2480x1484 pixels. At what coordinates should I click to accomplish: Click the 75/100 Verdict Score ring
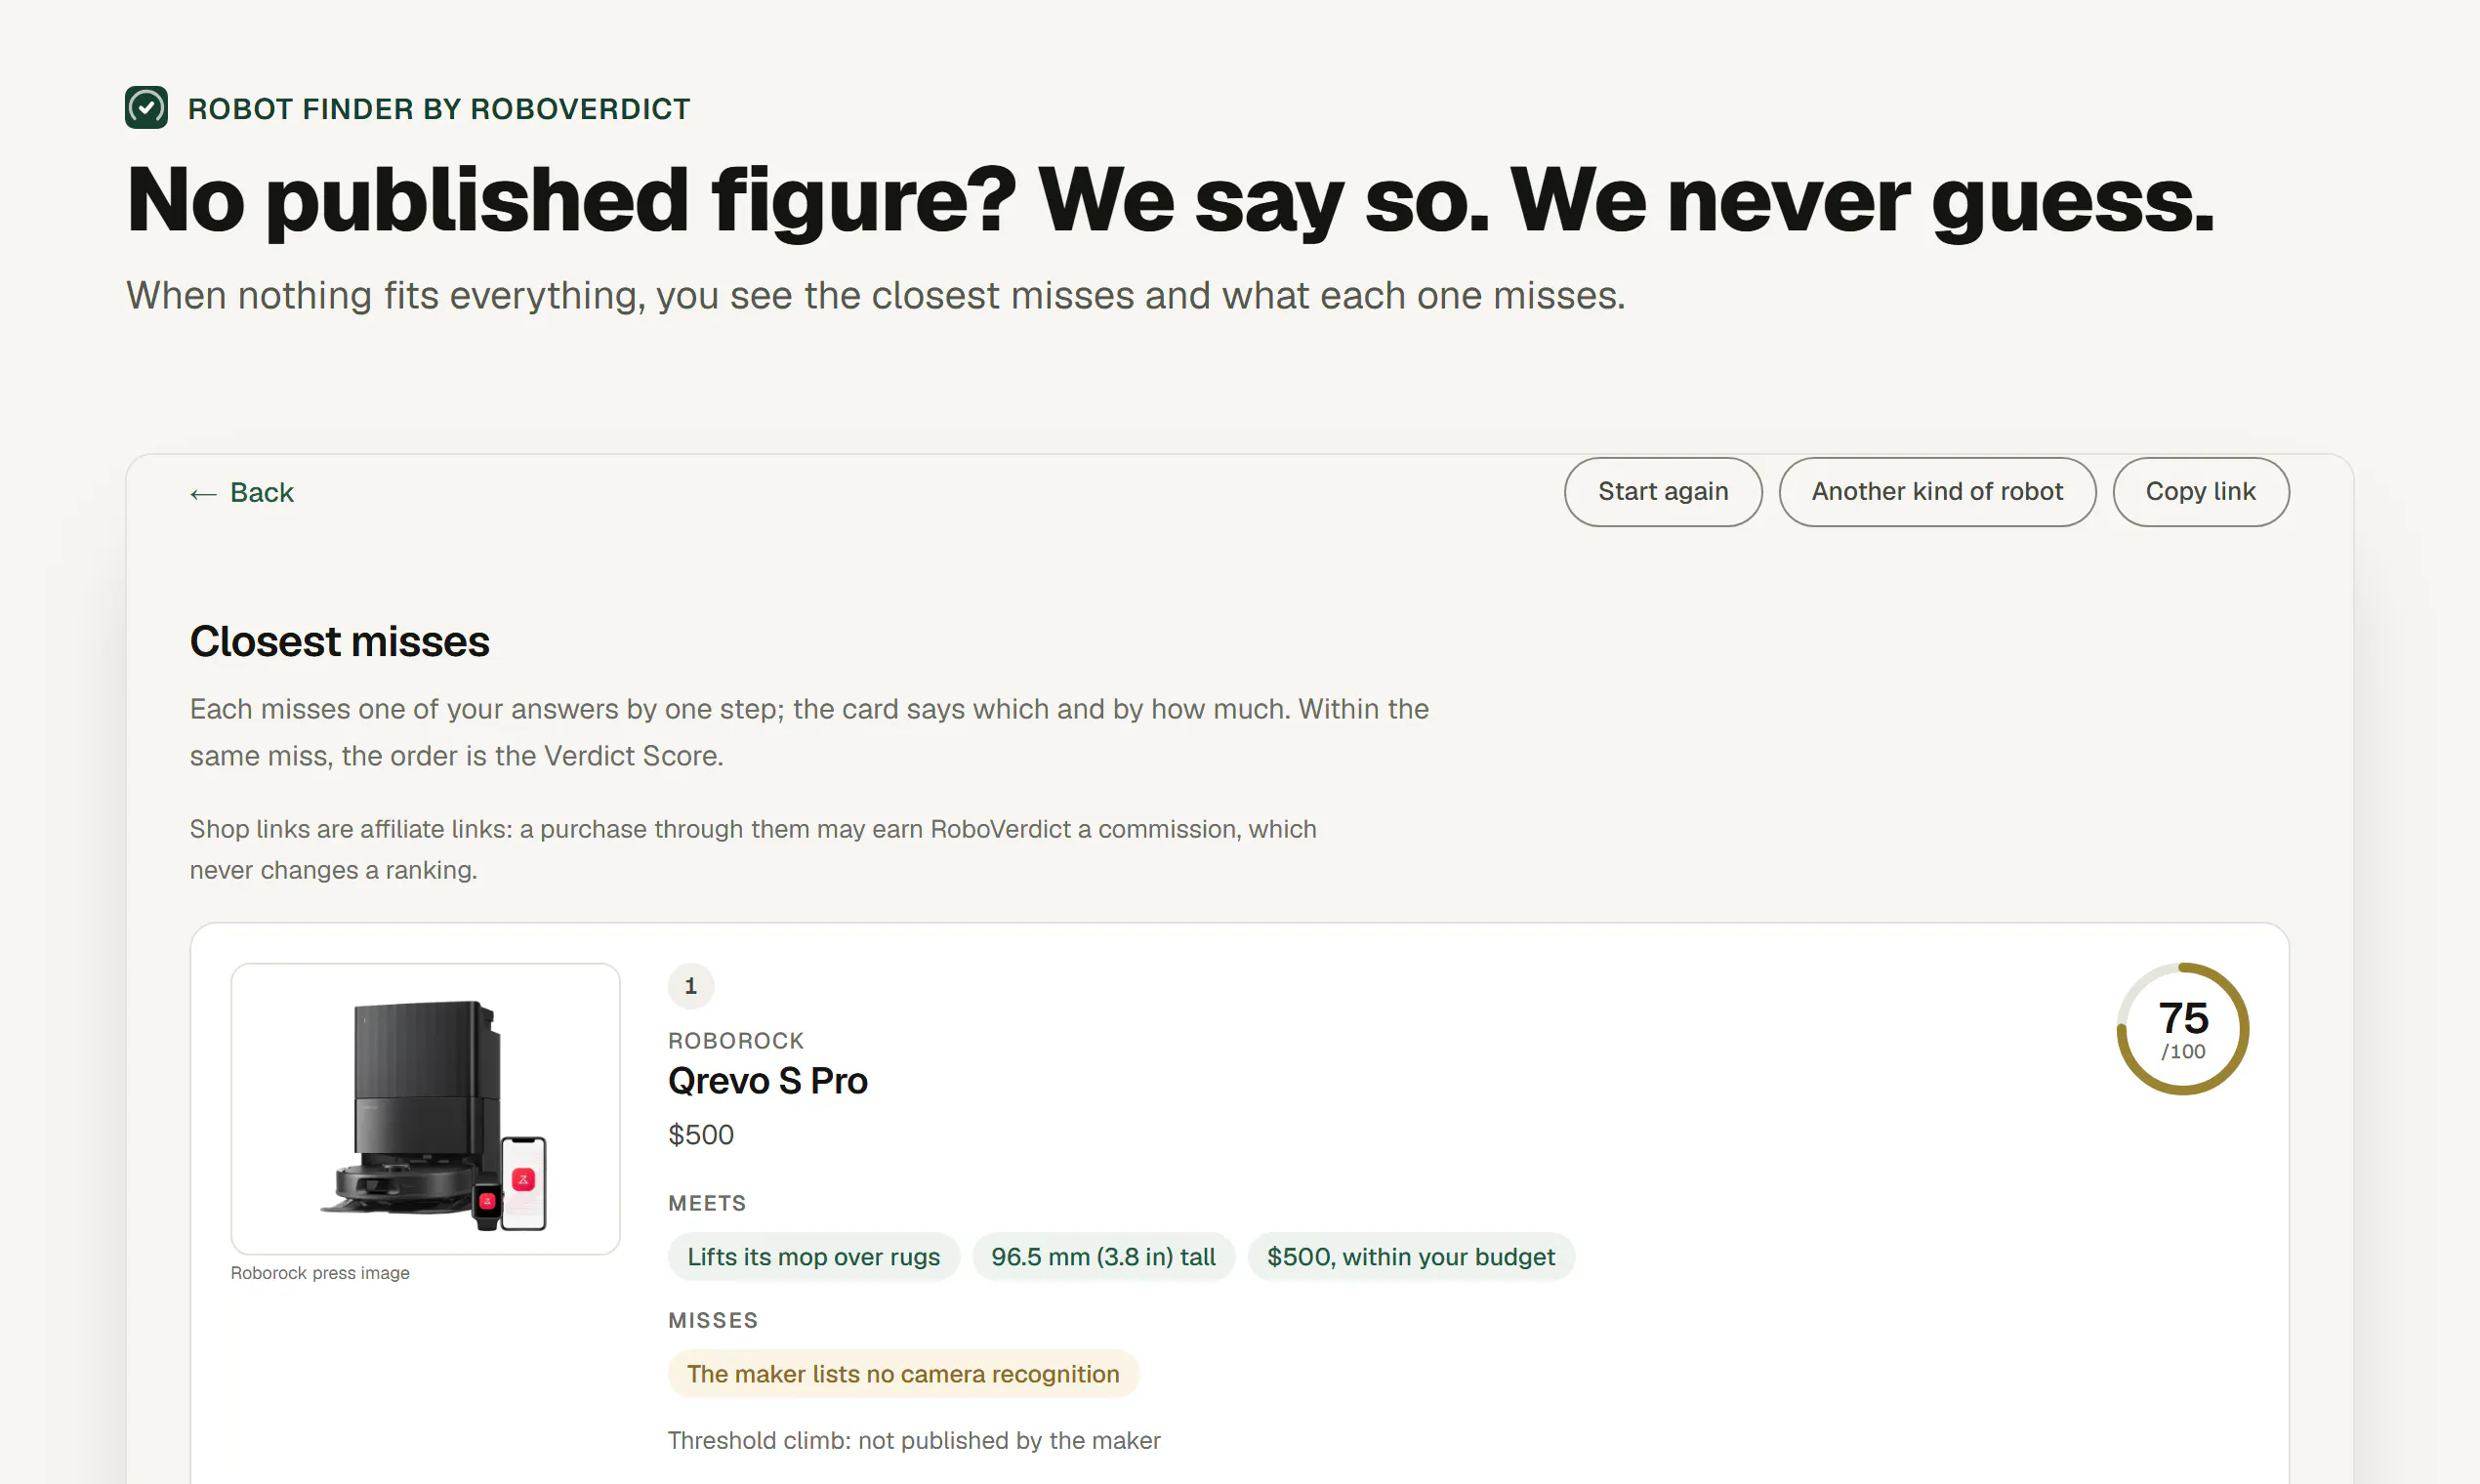tap(2182, 1029)
